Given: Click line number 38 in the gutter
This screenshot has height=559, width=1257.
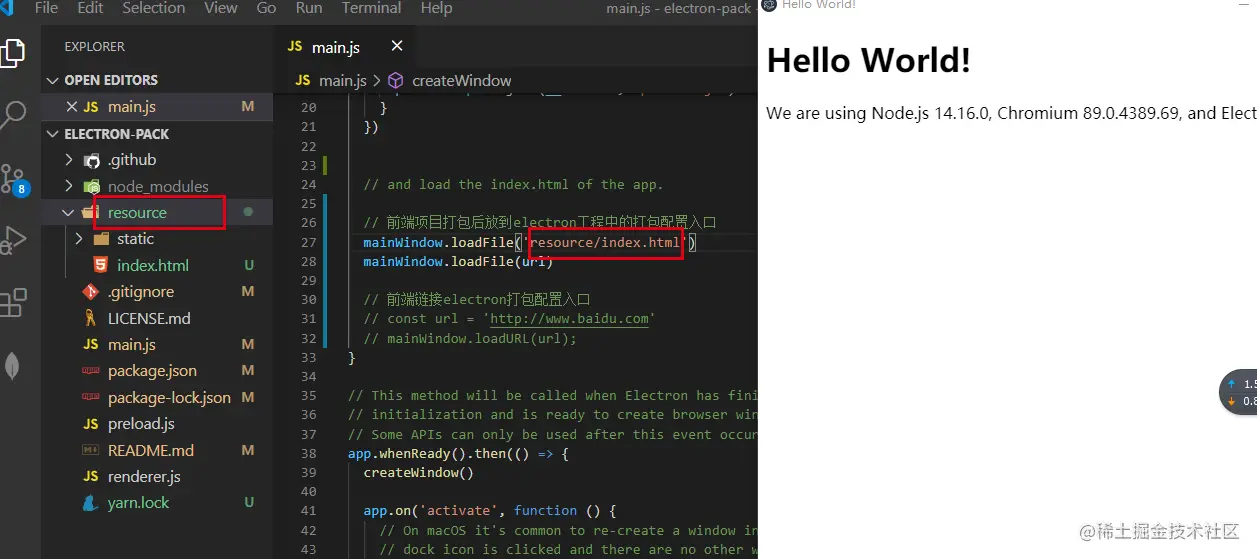Looking at the screenshot, I should coord(308,453).
